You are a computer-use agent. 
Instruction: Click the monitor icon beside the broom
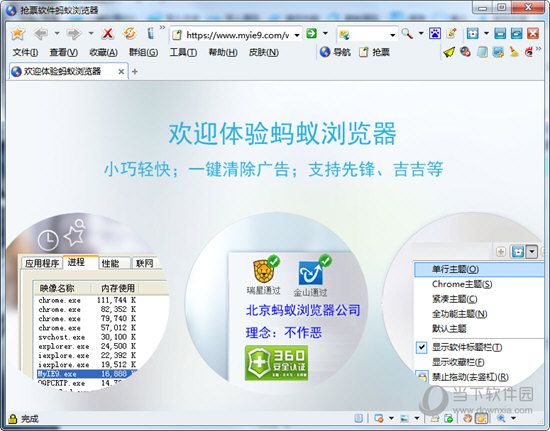click(x=498, y=52)
